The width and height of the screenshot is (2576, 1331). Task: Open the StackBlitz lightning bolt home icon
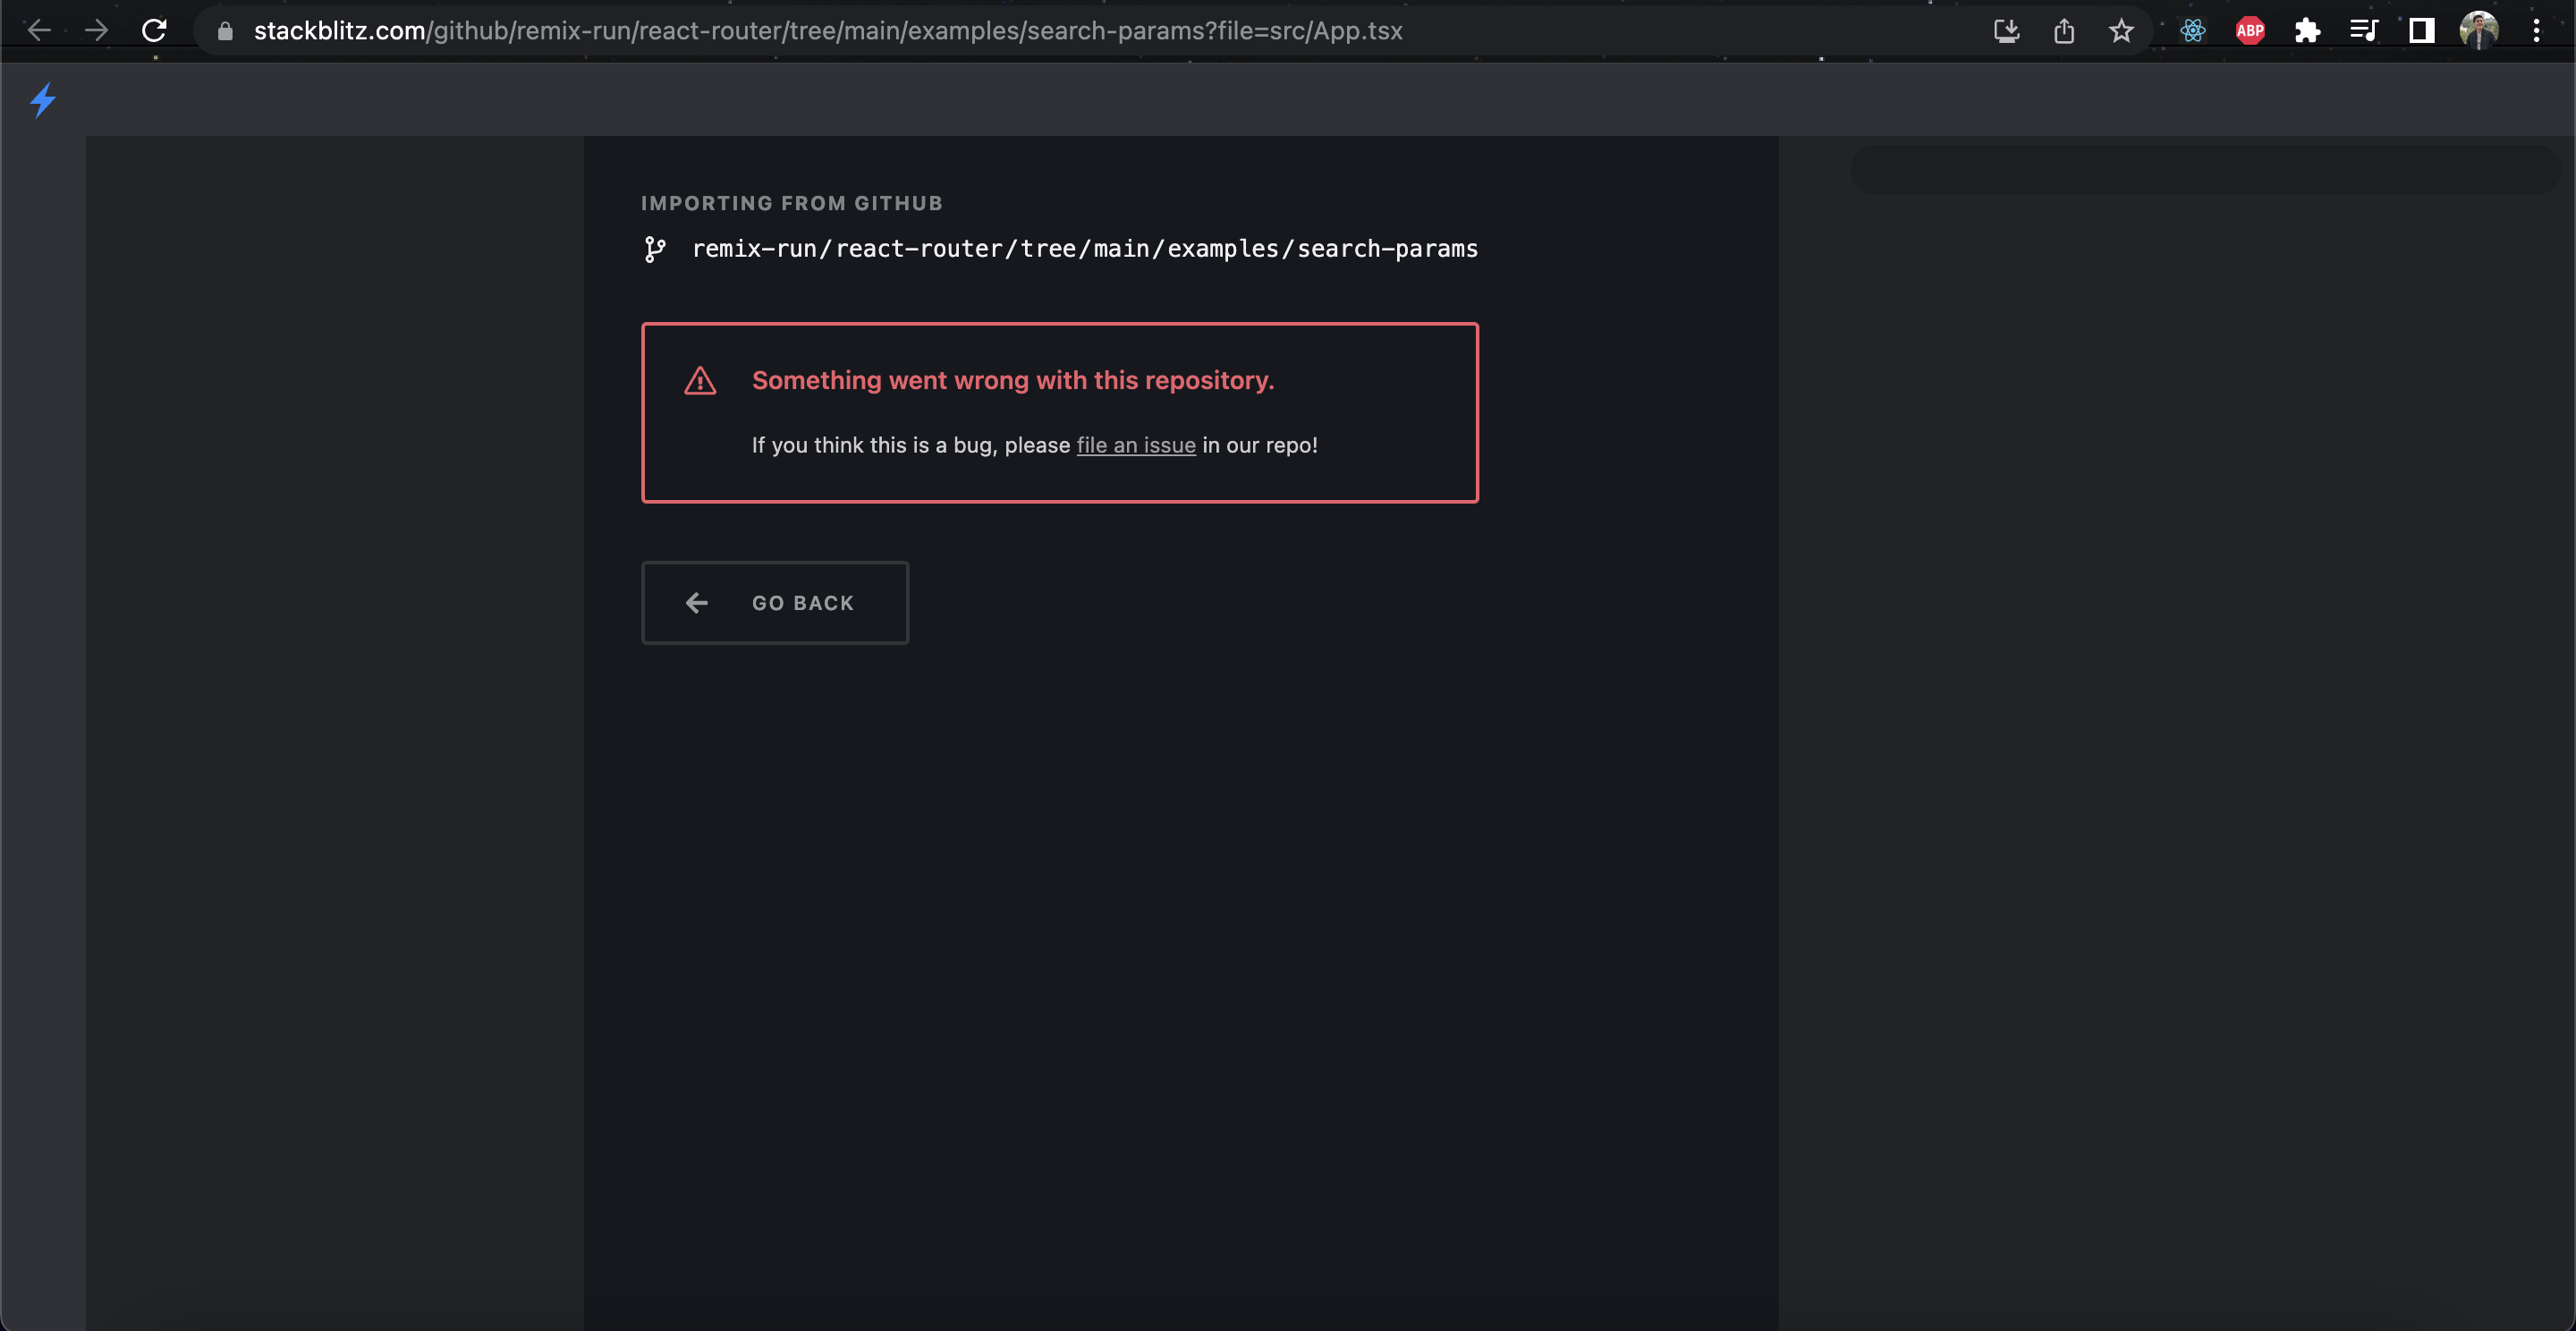[43, 100]
